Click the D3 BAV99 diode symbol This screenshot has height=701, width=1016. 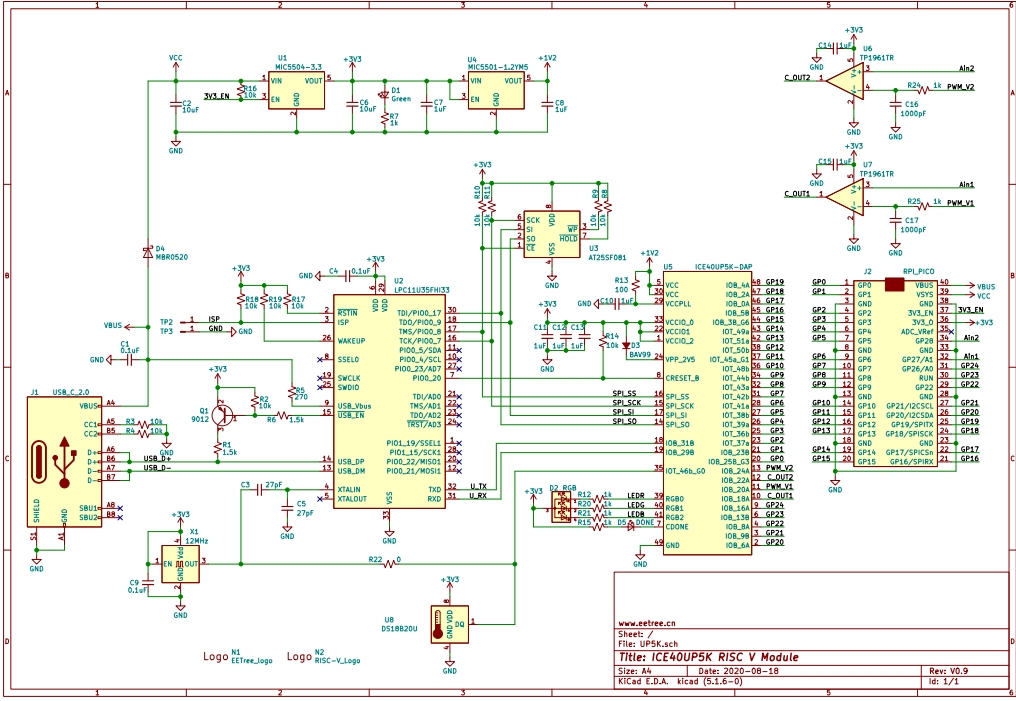click(626, 345)
